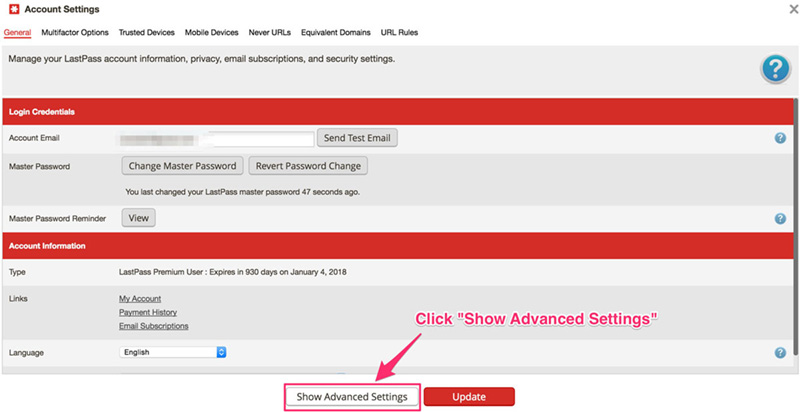
Task: Click help icon beside Language row
Action: click(x=780, y=352)
